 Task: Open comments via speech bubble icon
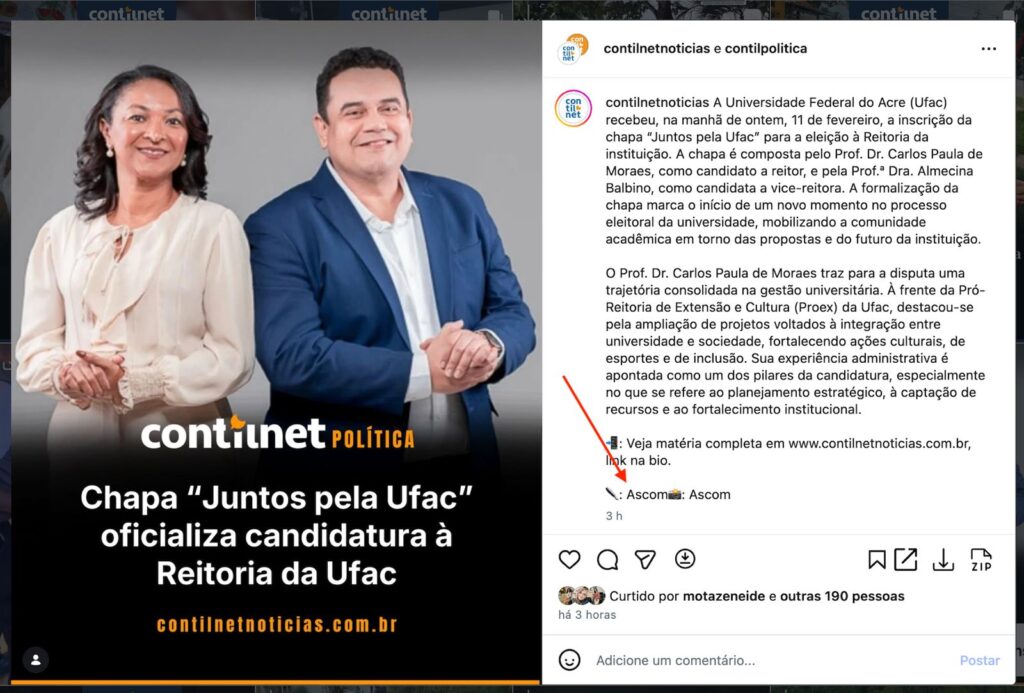click(x=607, y=560)
